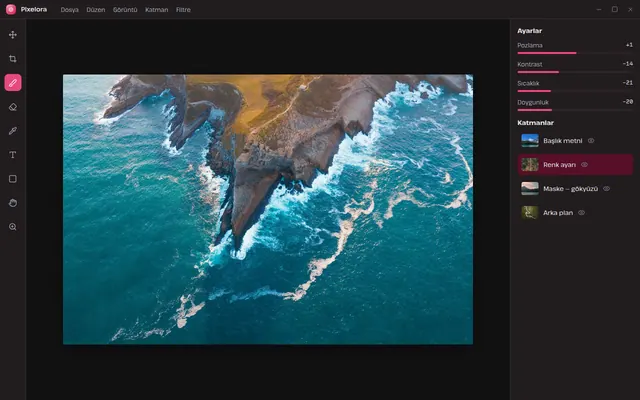This screenshot has width=640, height=400.
Task: Open the Dosya menu
Action: [x=69, y=10]
